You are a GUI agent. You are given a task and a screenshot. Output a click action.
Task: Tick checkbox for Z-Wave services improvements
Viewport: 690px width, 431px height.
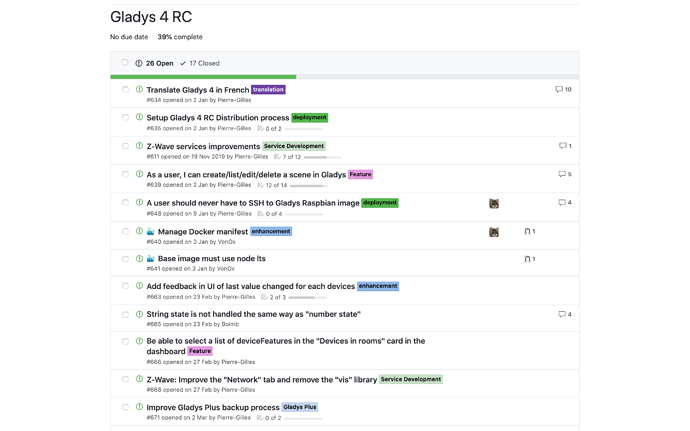click(x=125, y=146)
